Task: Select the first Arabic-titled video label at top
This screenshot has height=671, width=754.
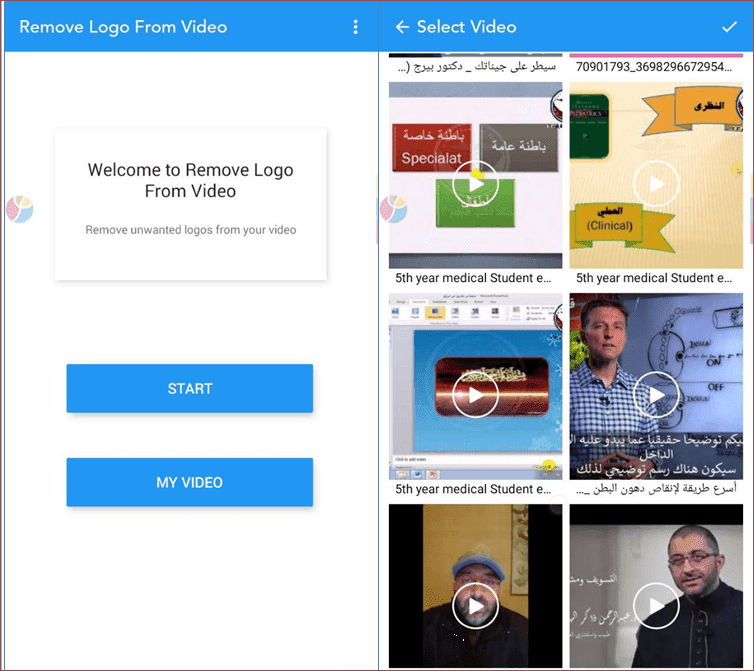Action: tap(475, 67)
